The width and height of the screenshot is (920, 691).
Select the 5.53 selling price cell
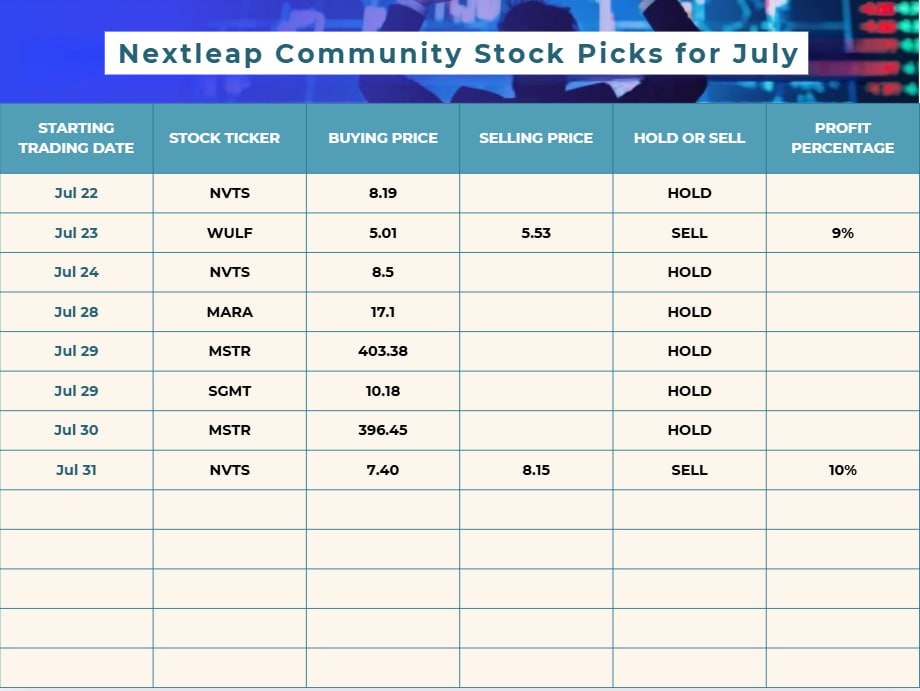point(536,233)
